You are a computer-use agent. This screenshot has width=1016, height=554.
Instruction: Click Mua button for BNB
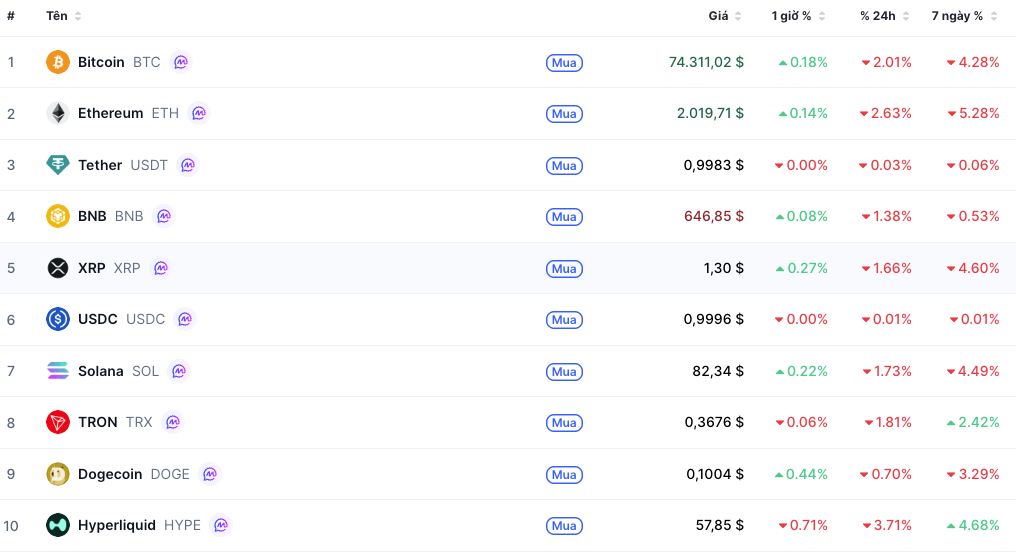pos(564,217)
